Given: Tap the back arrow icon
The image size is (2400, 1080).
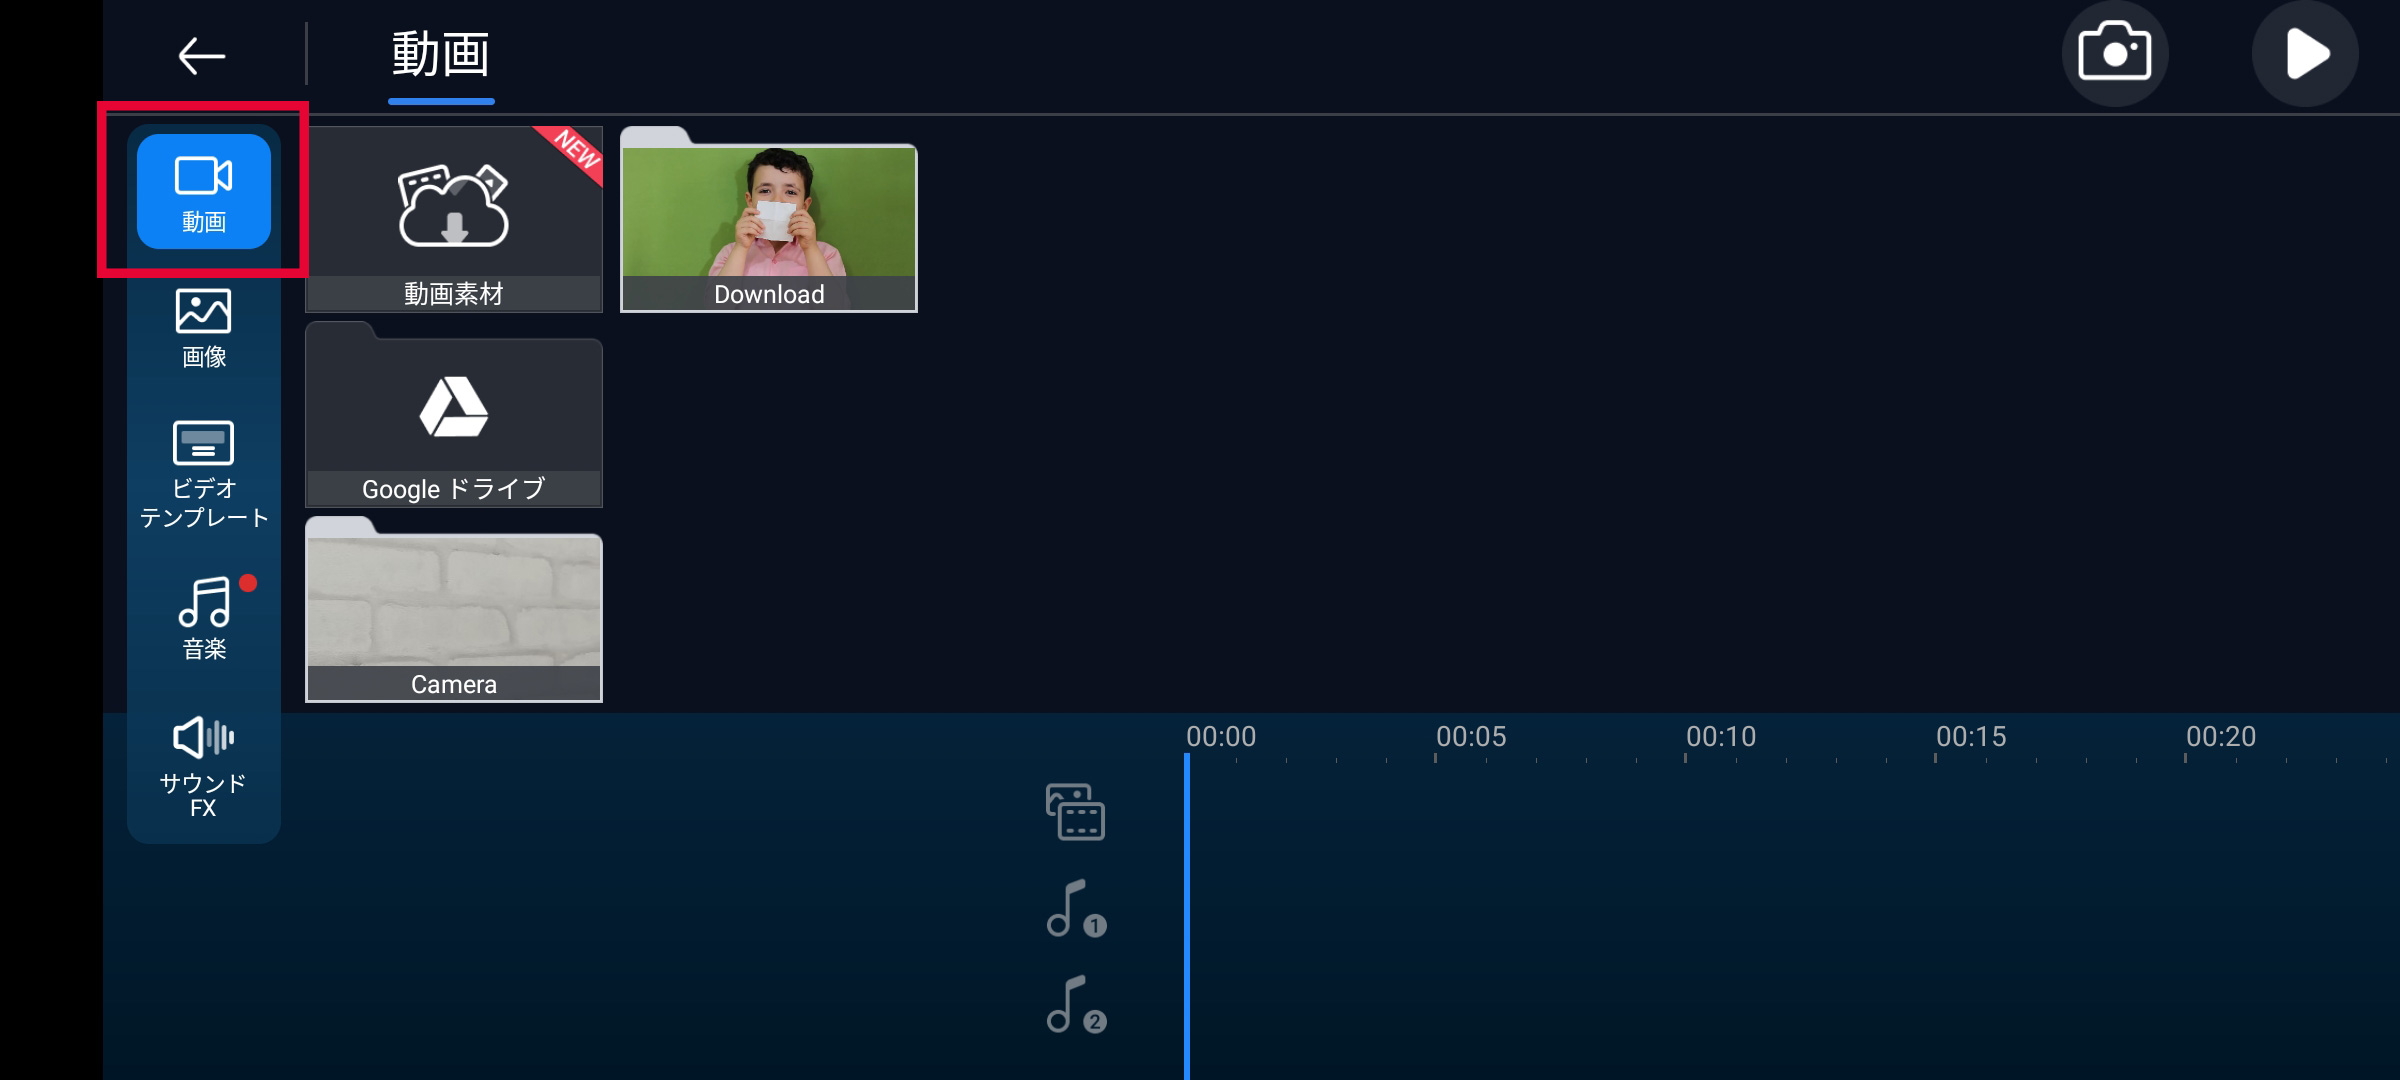Looking at the screenshot, I should pyautogui.click(x=201, y=55).
